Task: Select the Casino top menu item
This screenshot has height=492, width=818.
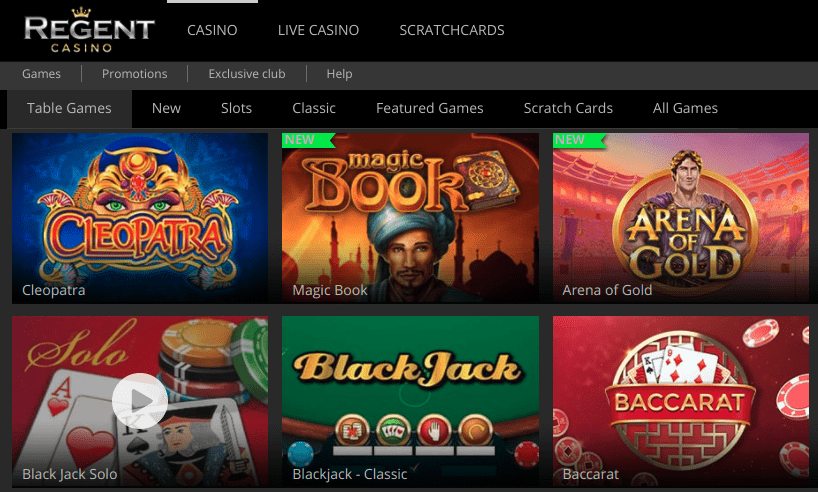Action: tap(212, 30)
